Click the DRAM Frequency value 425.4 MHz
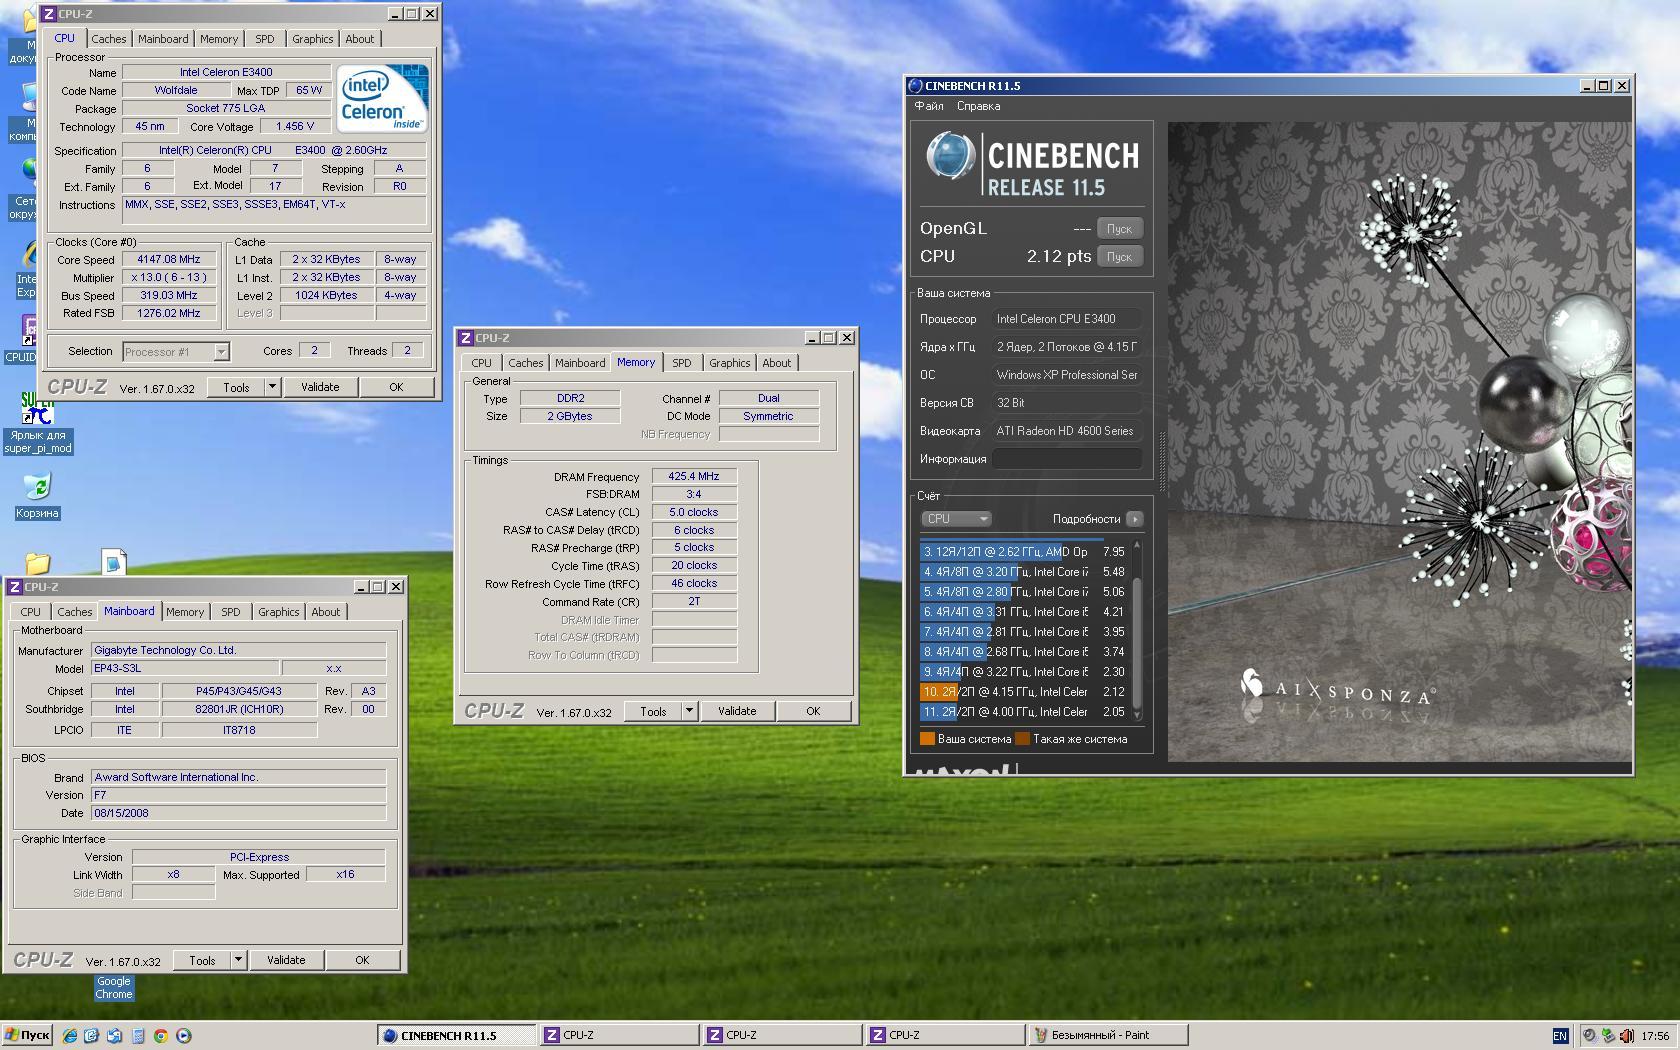Viewport: 1680px width, 1050px height. point(694,476)
